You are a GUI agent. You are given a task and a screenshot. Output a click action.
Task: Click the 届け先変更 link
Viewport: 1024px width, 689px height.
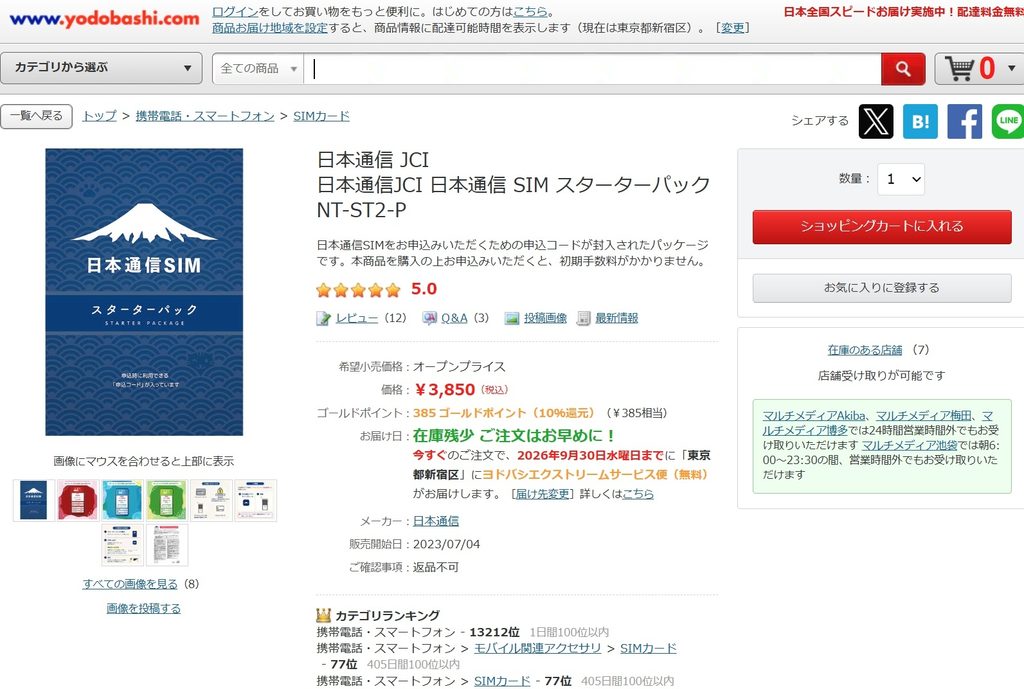pos(543,494)
